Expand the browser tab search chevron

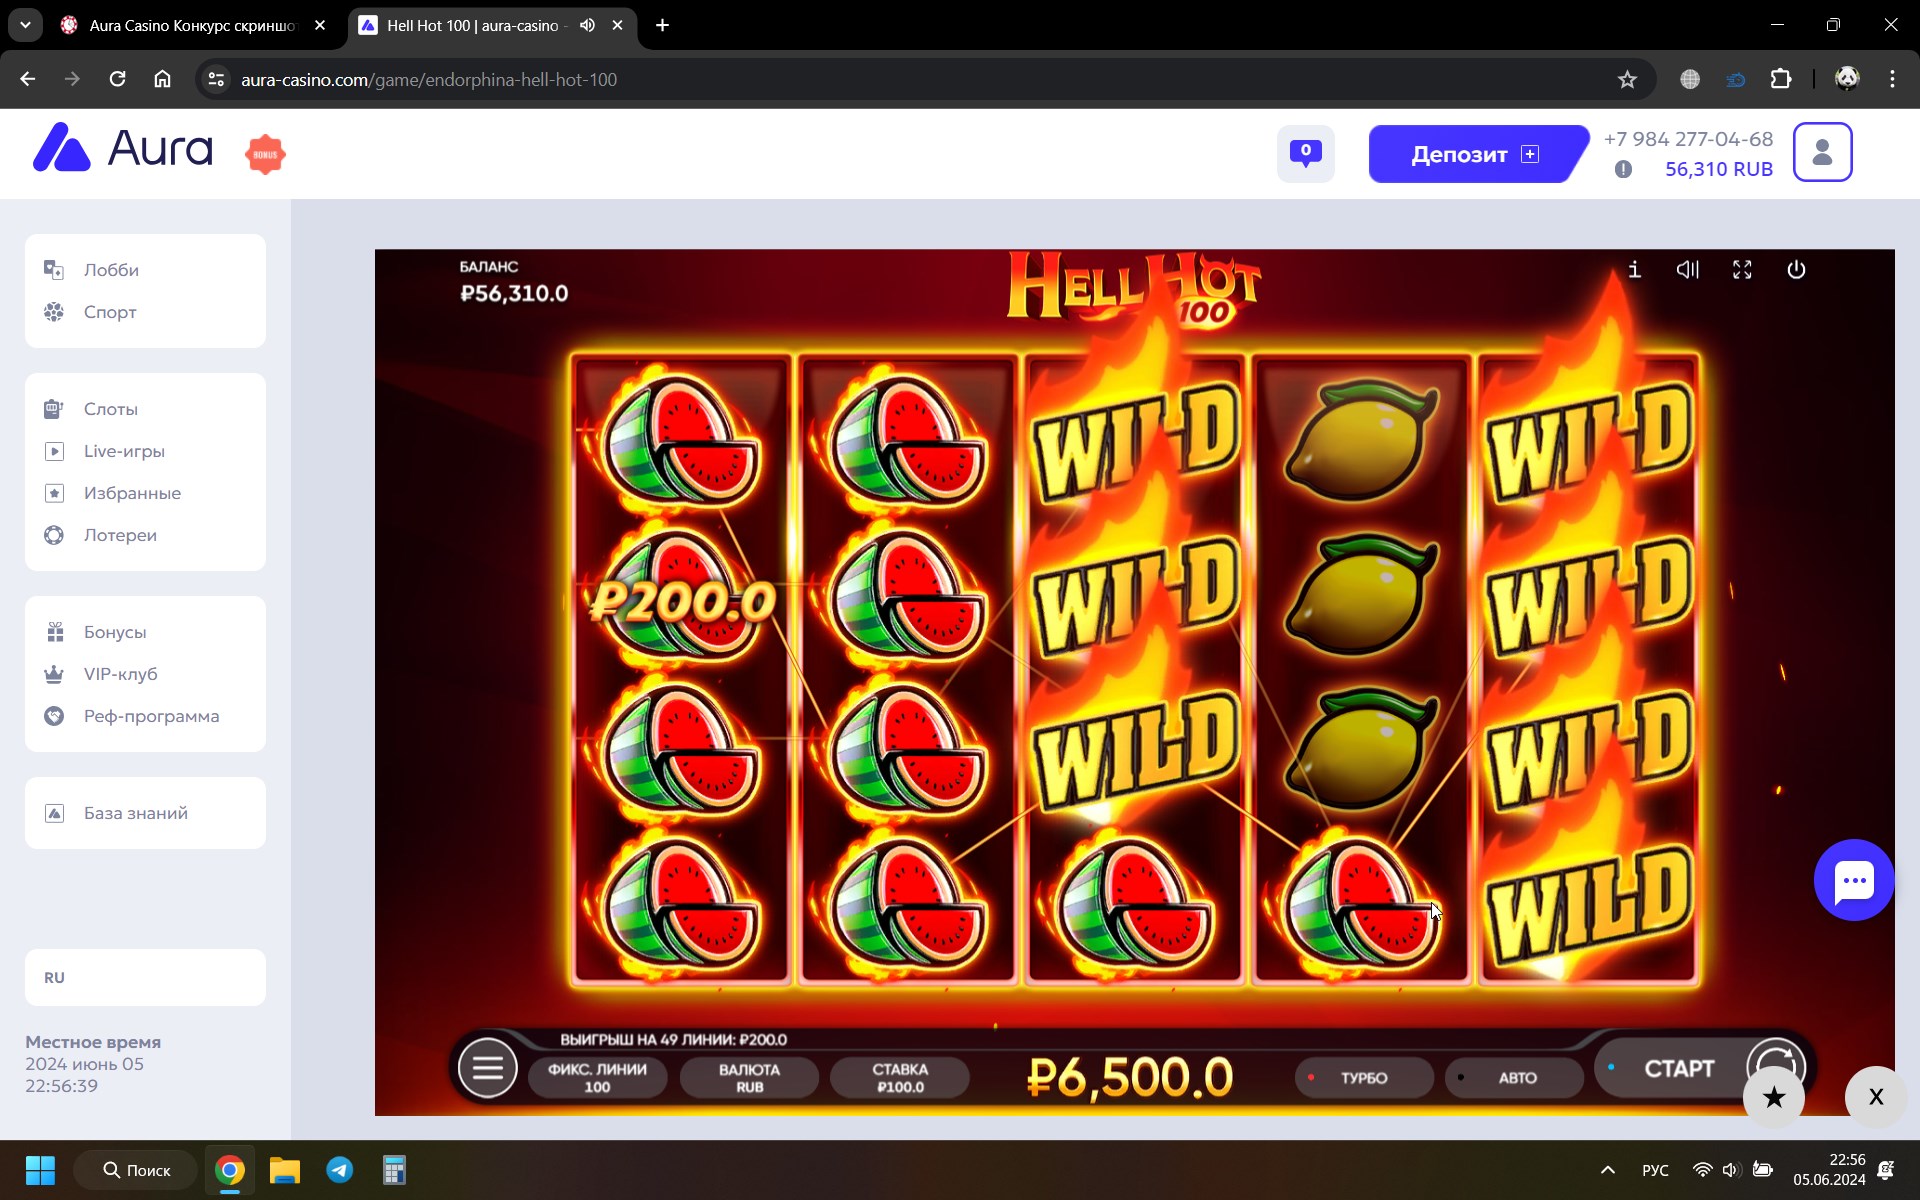click(25, 25)
